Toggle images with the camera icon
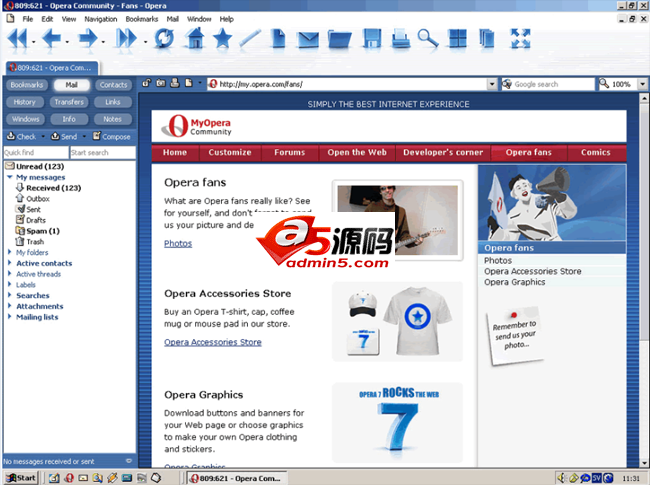Screen dimensions: 650x485 (161, 83)
